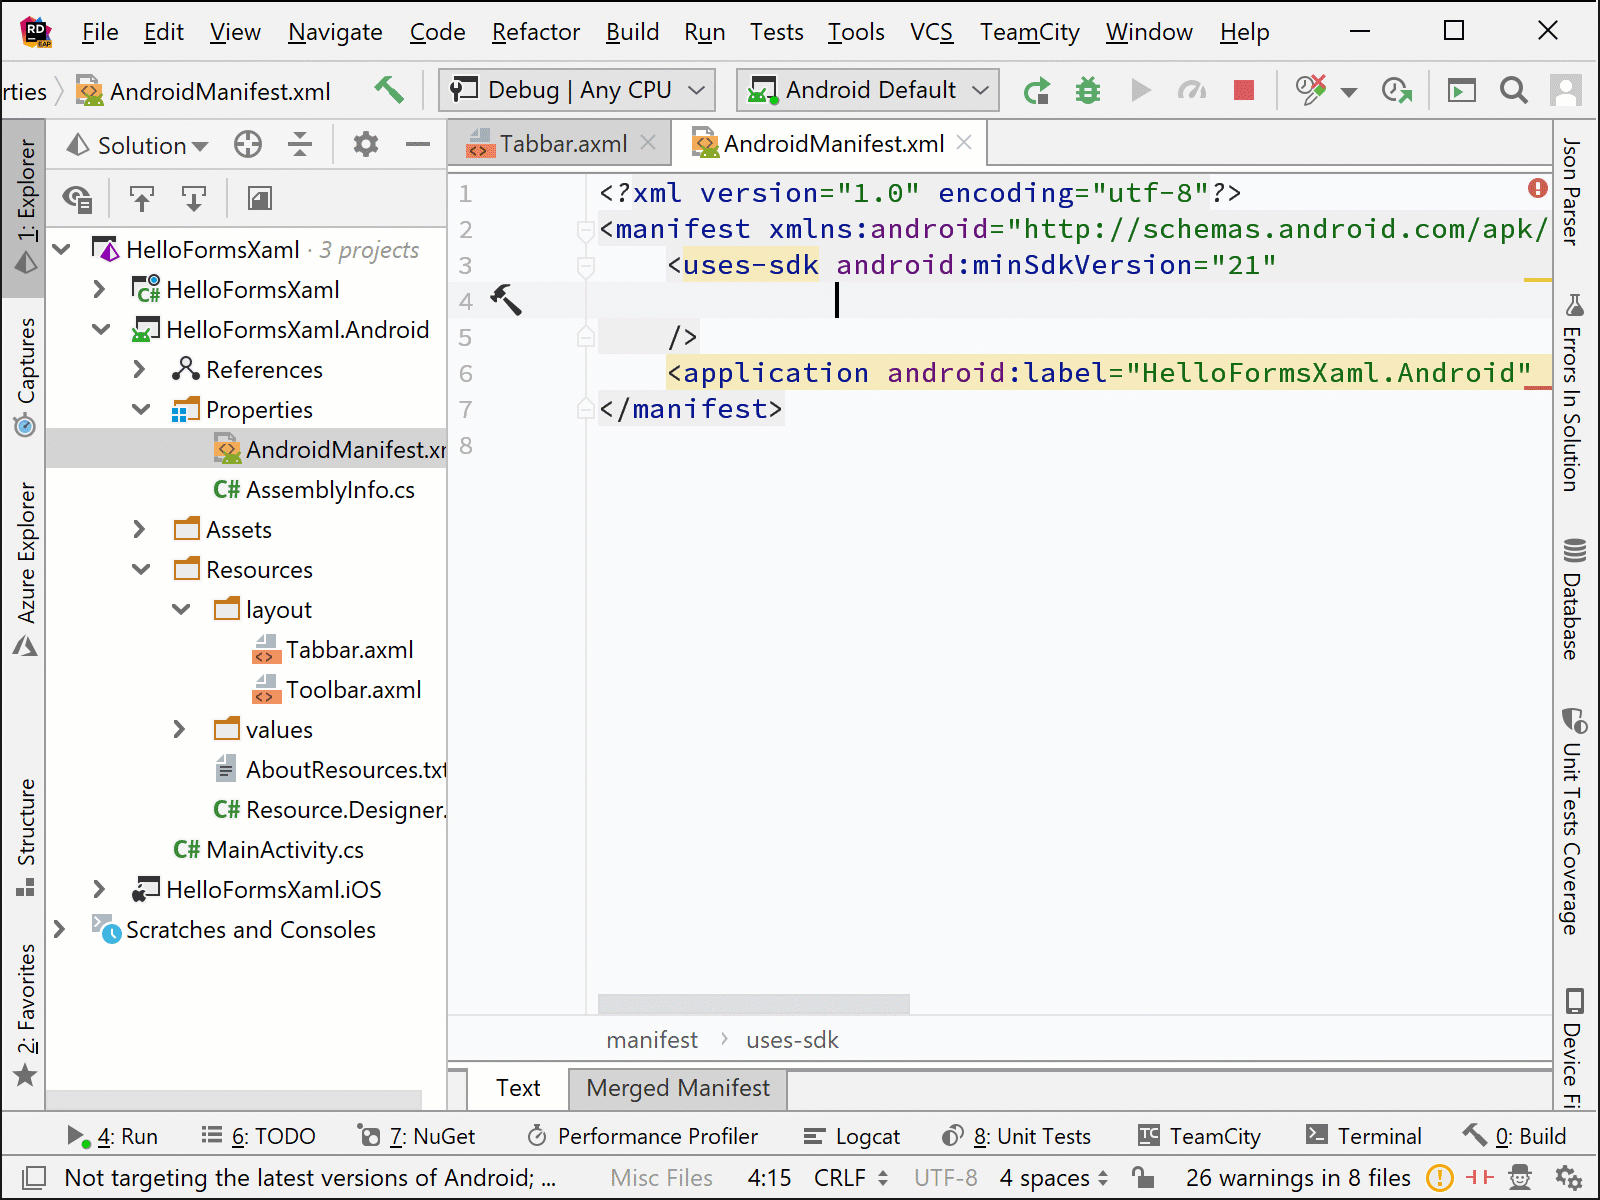The height and width of the screenshot is (1200, 1600).
Task: Click the warnings exclamation icon in status bar
Action: tap(1440, 1178)
